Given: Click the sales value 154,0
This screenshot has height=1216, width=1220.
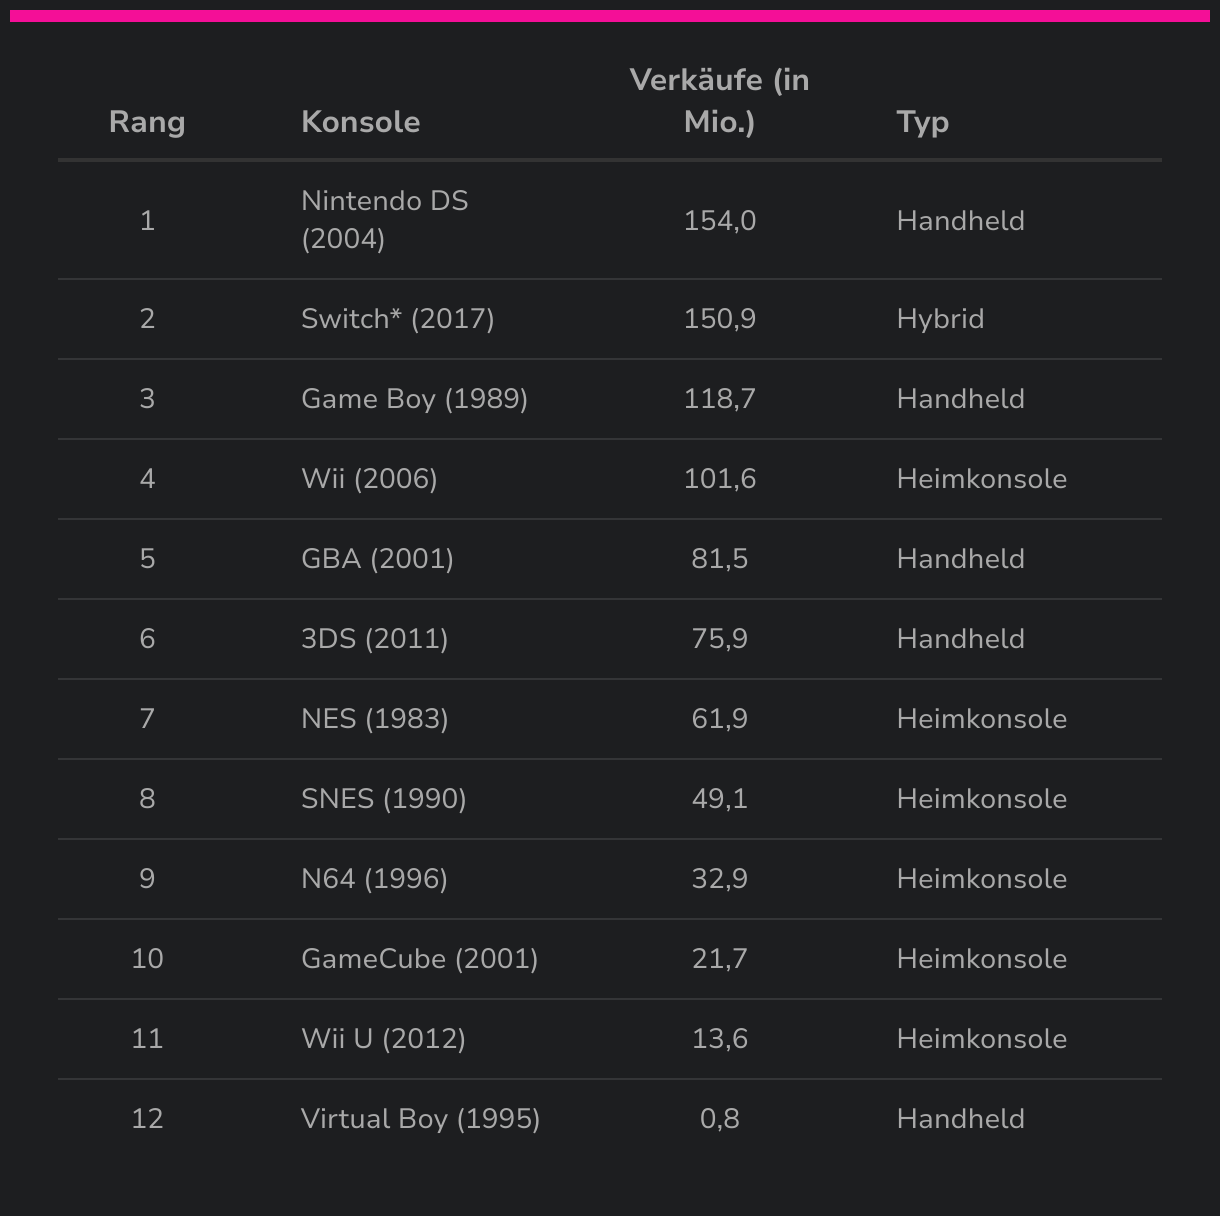Looking at the screenshot, I should [x=720, y=221].
